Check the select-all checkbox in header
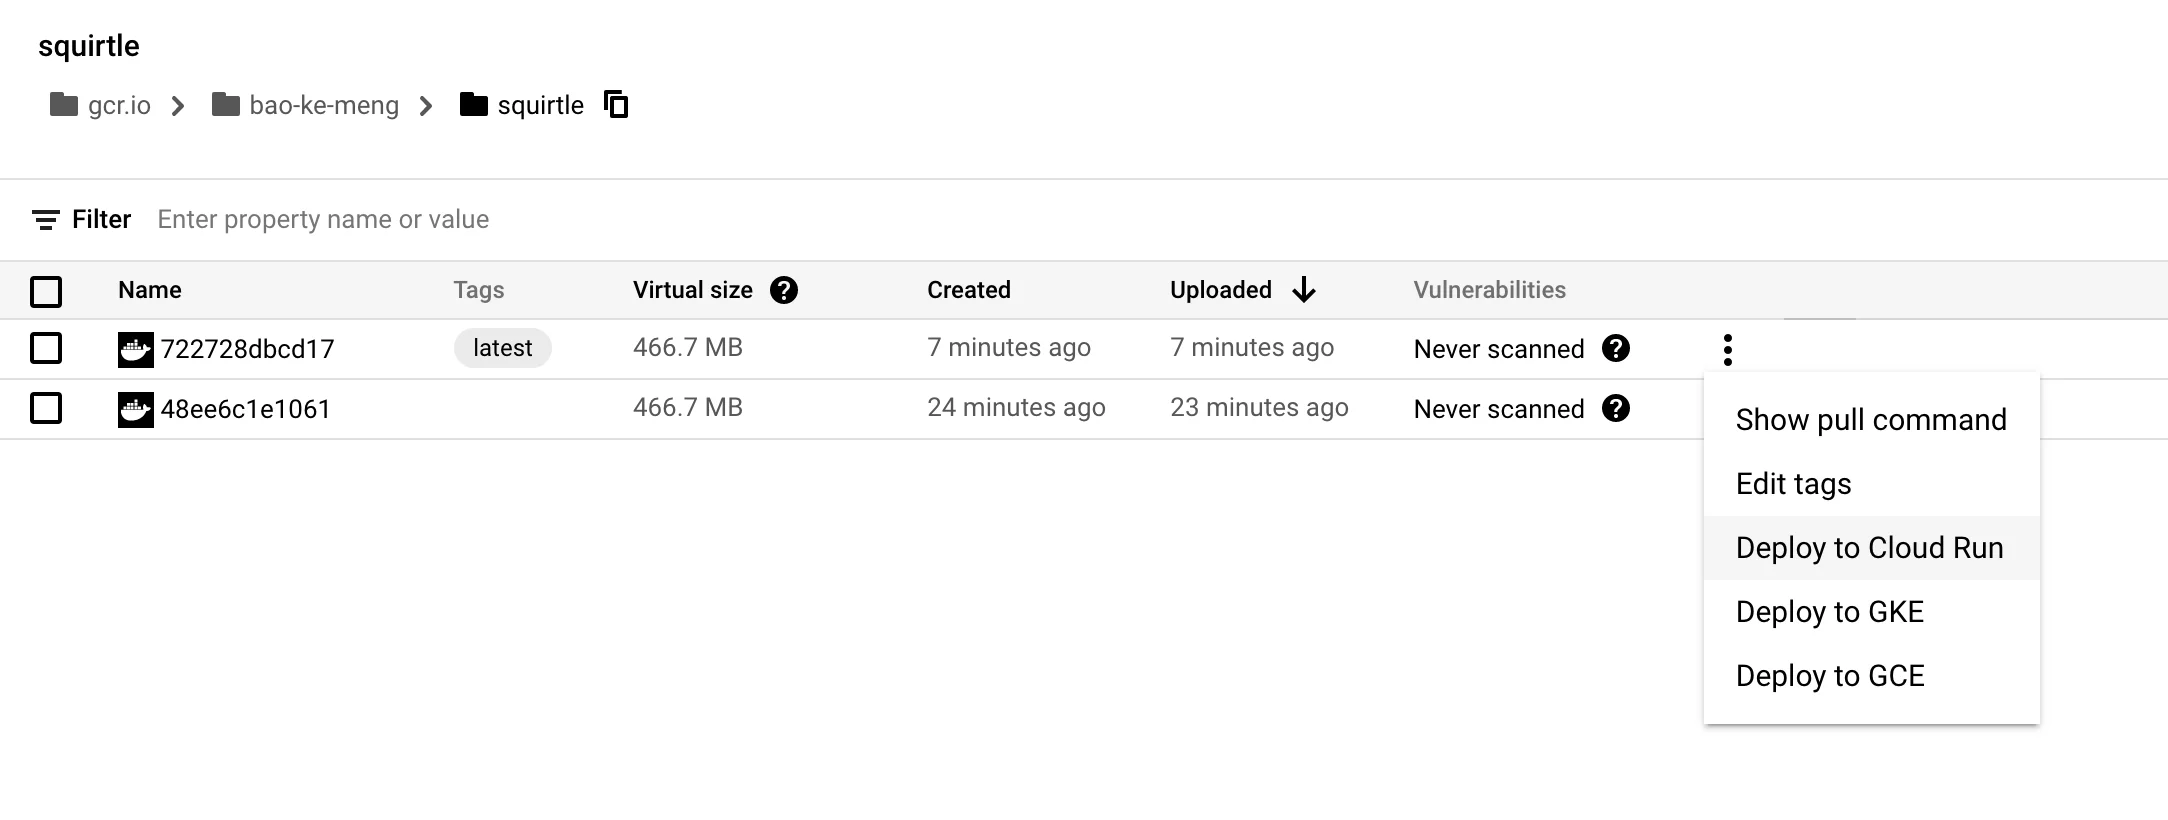2168x820 pixels. 46,291
